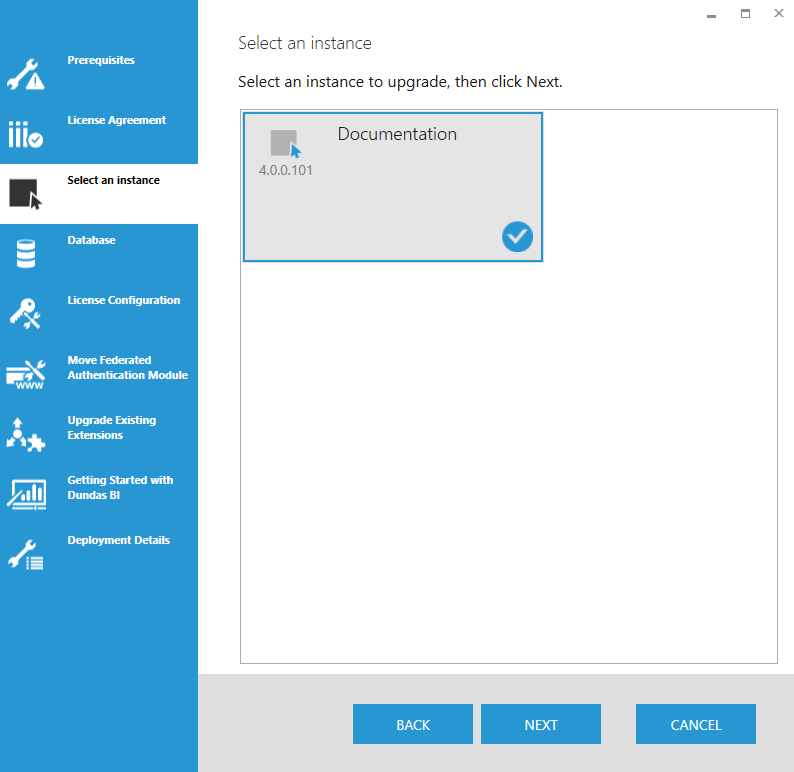This screenshot has width=794, height=772.
Task: Open the Prerequisites step label
Action: pyautogui.click(x=101, y=60)
